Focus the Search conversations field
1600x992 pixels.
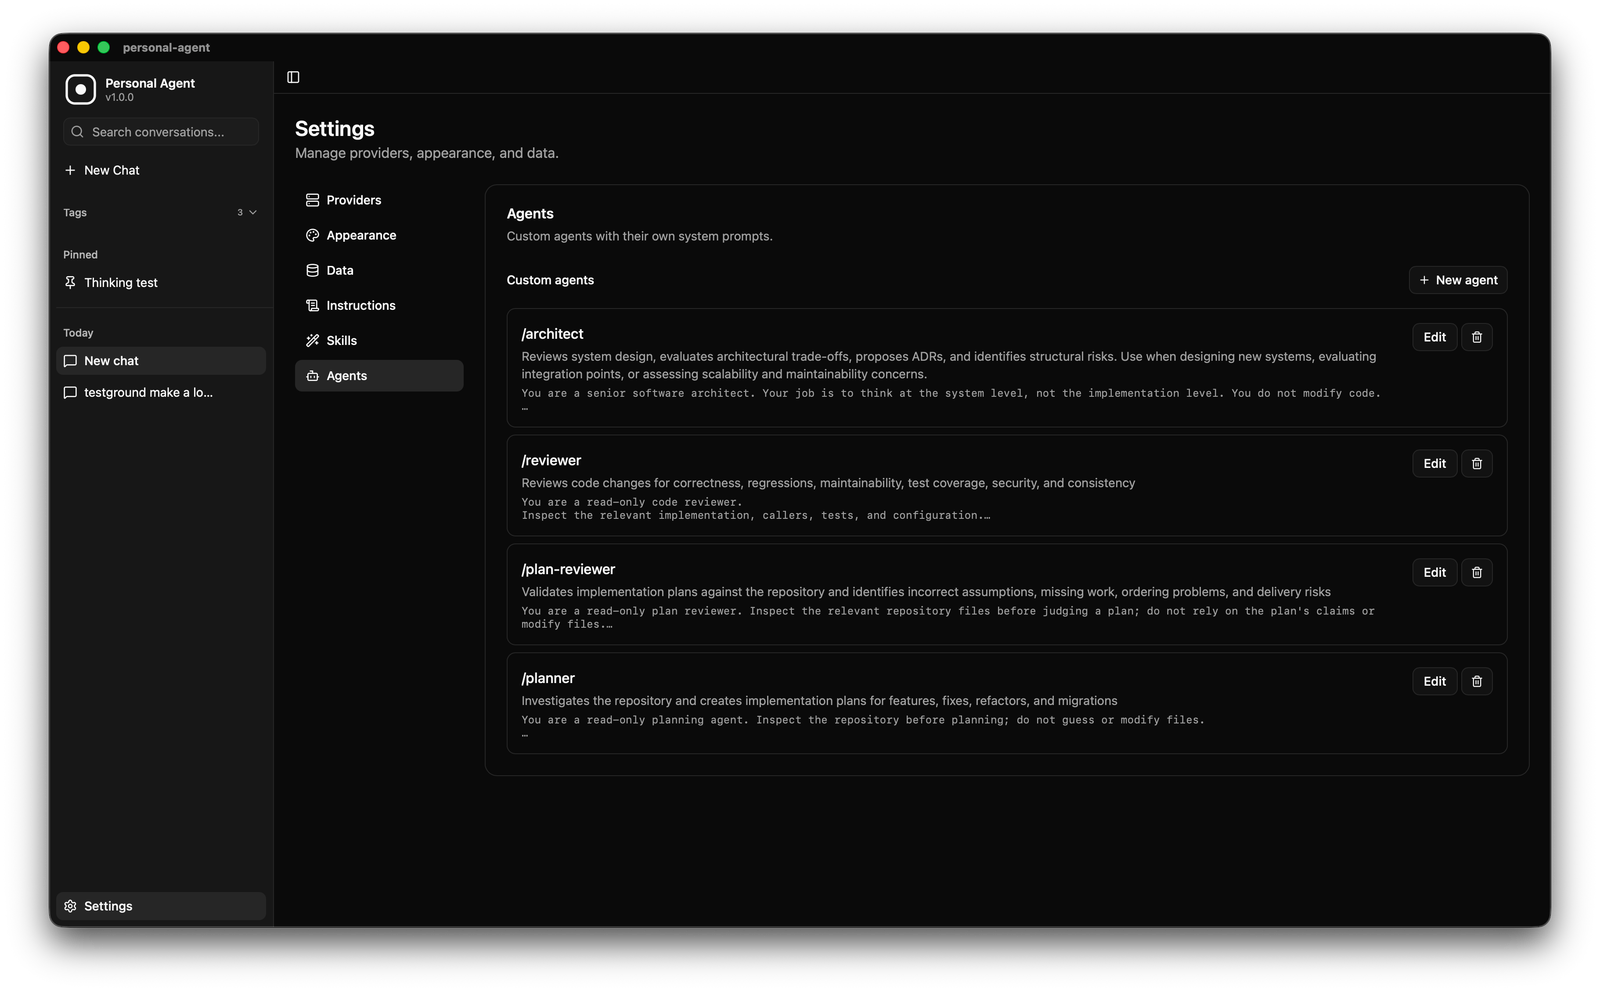coord(161,132)
